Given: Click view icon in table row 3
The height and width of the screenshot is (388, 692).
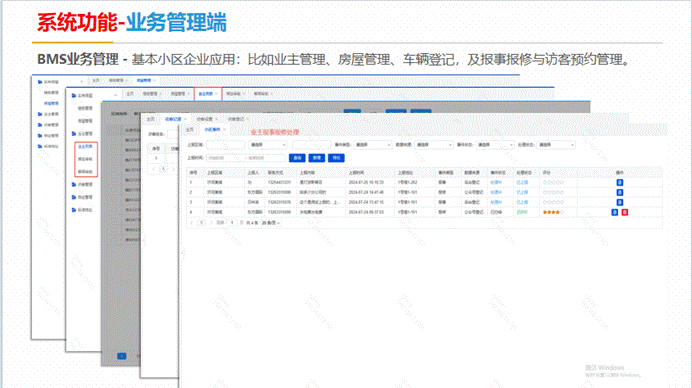Looking at the screenshot, I should tap(620, 202).
